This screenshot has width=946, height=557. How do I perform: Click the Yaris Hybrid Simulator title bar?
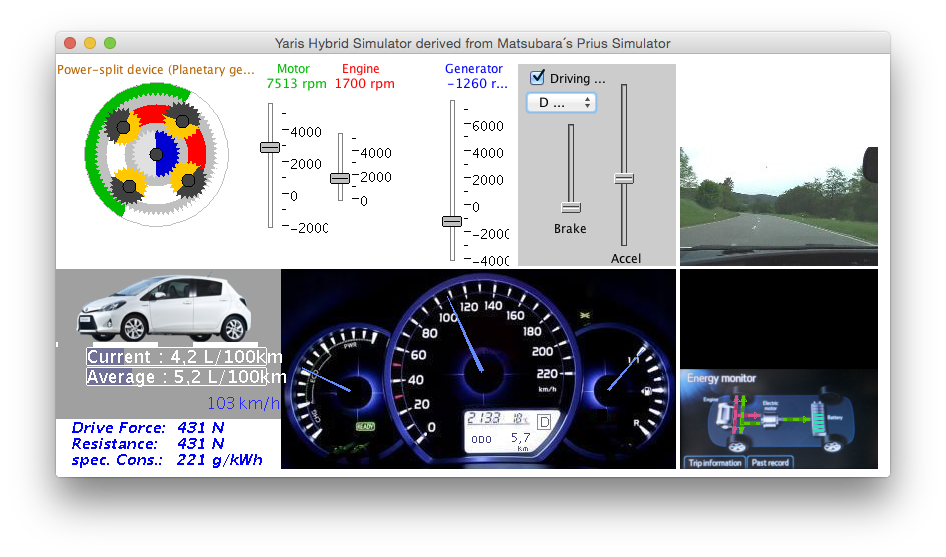click(472, 43)
